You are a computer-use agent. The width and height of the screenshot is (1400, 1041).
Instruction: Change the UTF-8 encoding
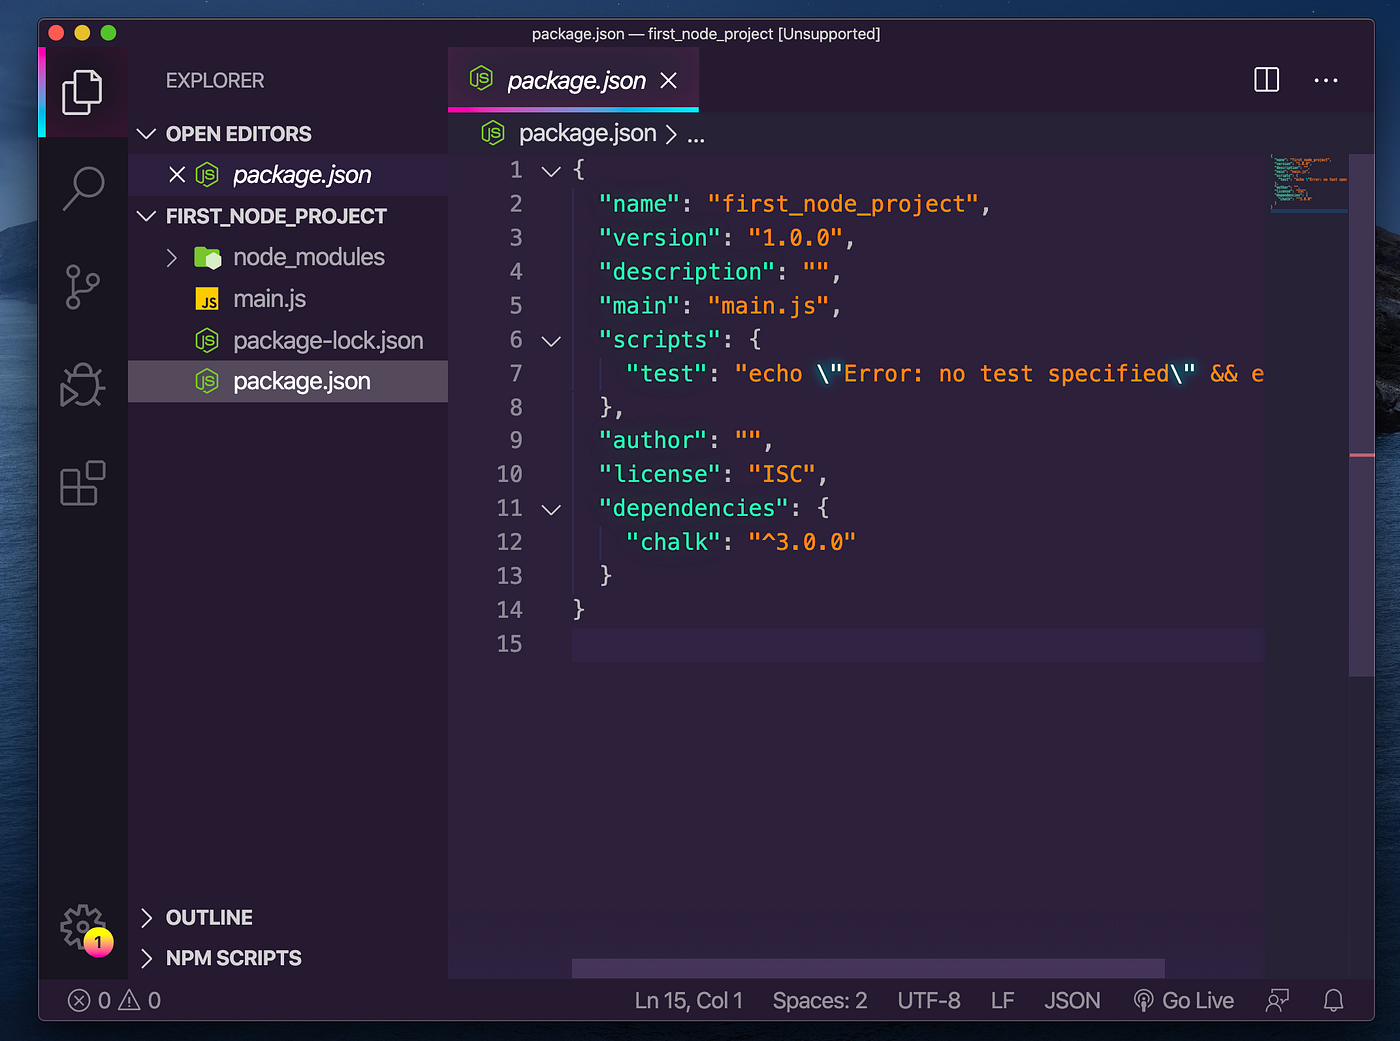click(928, 999)
